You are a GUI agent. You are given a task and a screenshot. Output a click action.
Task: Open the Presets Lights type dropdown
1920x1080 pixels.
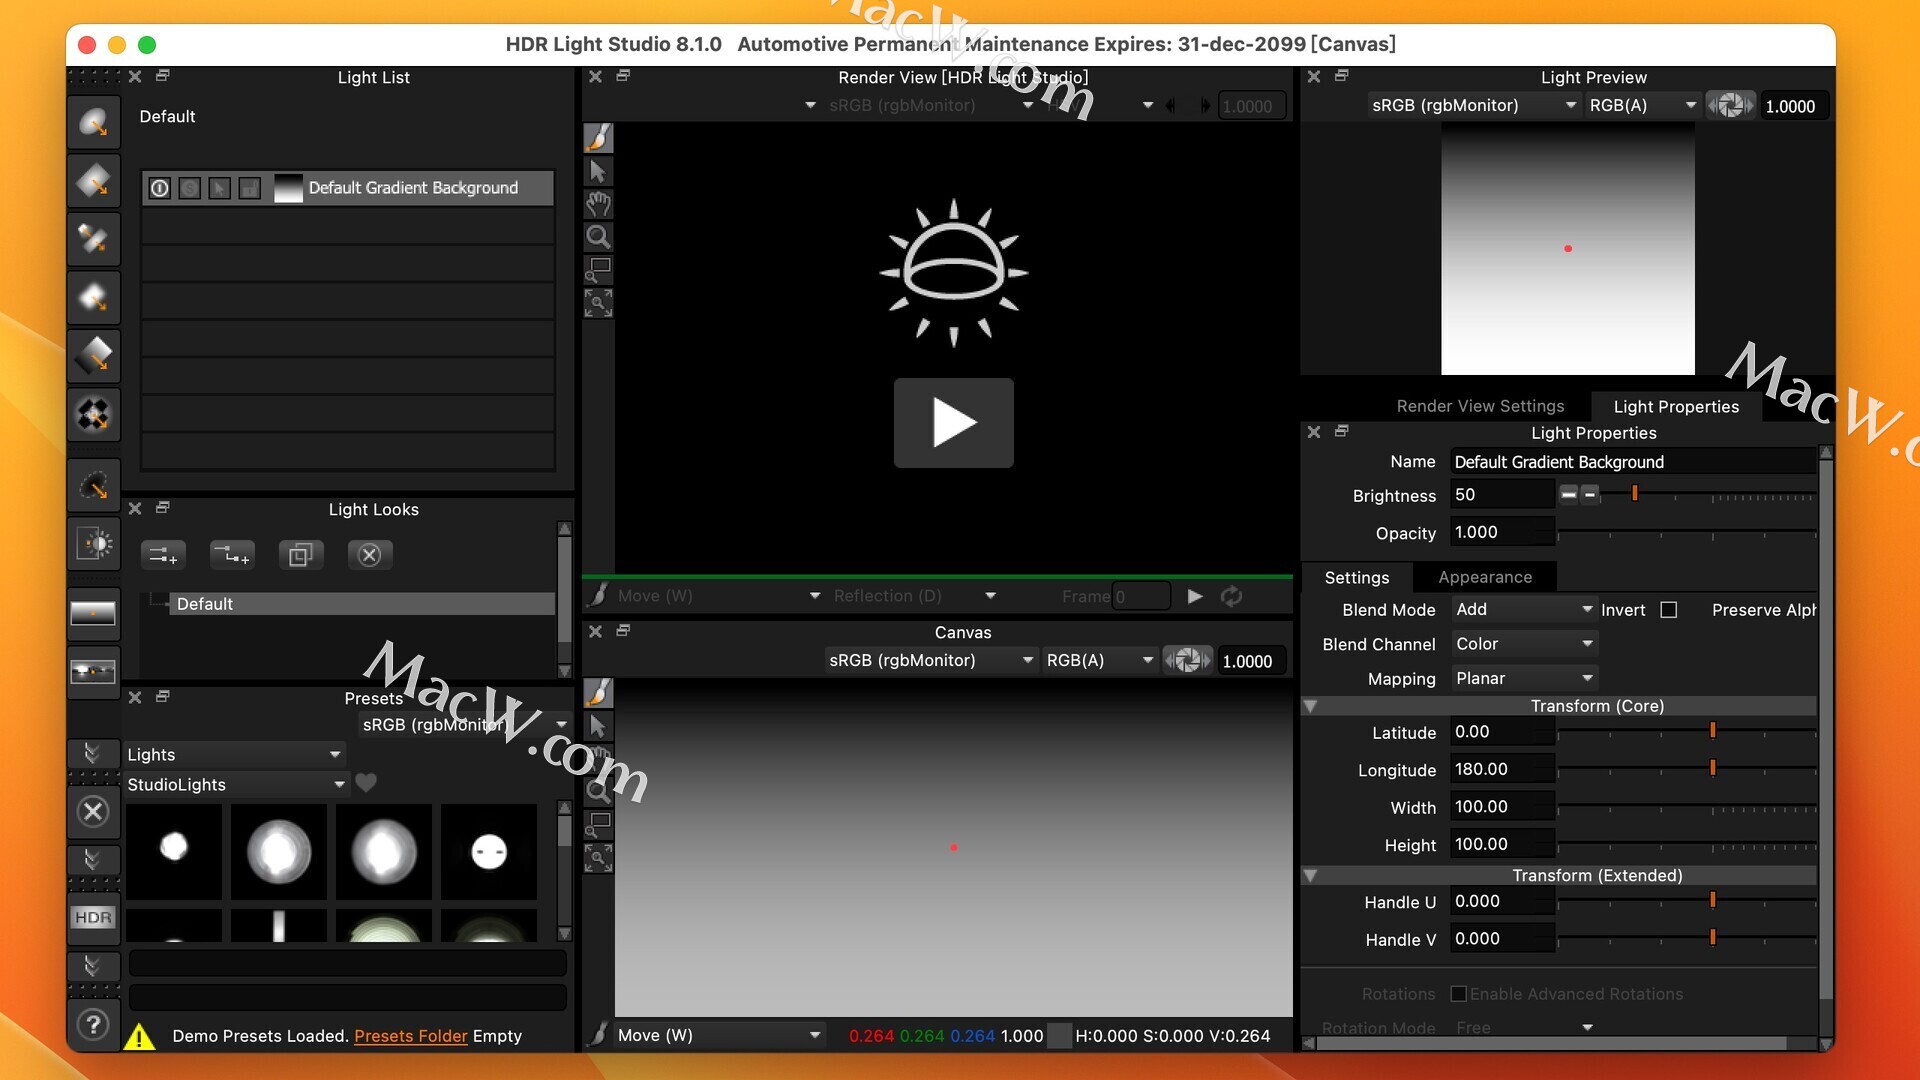[234, 754]
